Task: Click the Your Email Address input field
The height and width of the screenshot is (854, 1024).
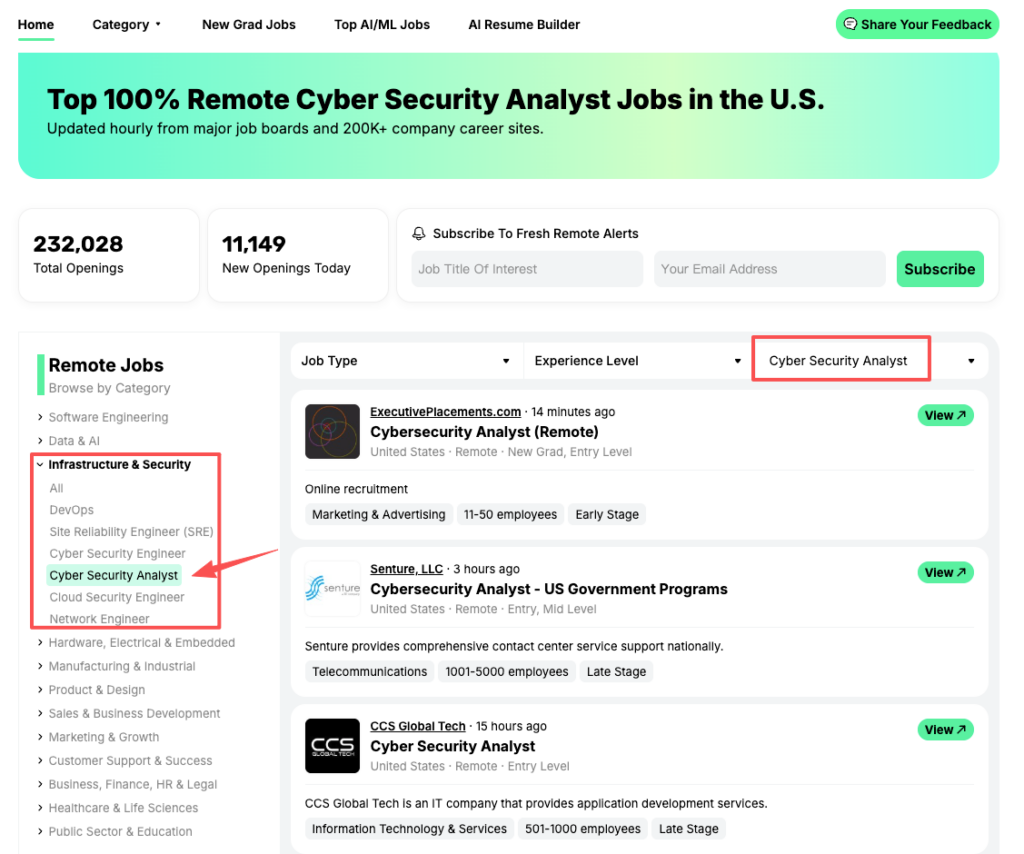Action: pyautogui.click(x=769, y=268)
